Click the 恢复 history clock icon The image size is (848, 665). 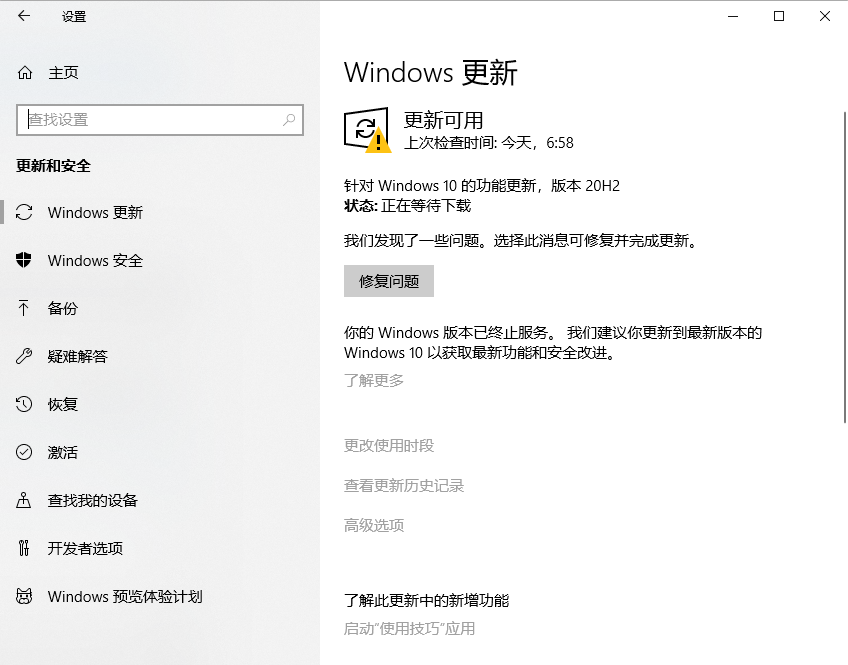coord(24,404)
